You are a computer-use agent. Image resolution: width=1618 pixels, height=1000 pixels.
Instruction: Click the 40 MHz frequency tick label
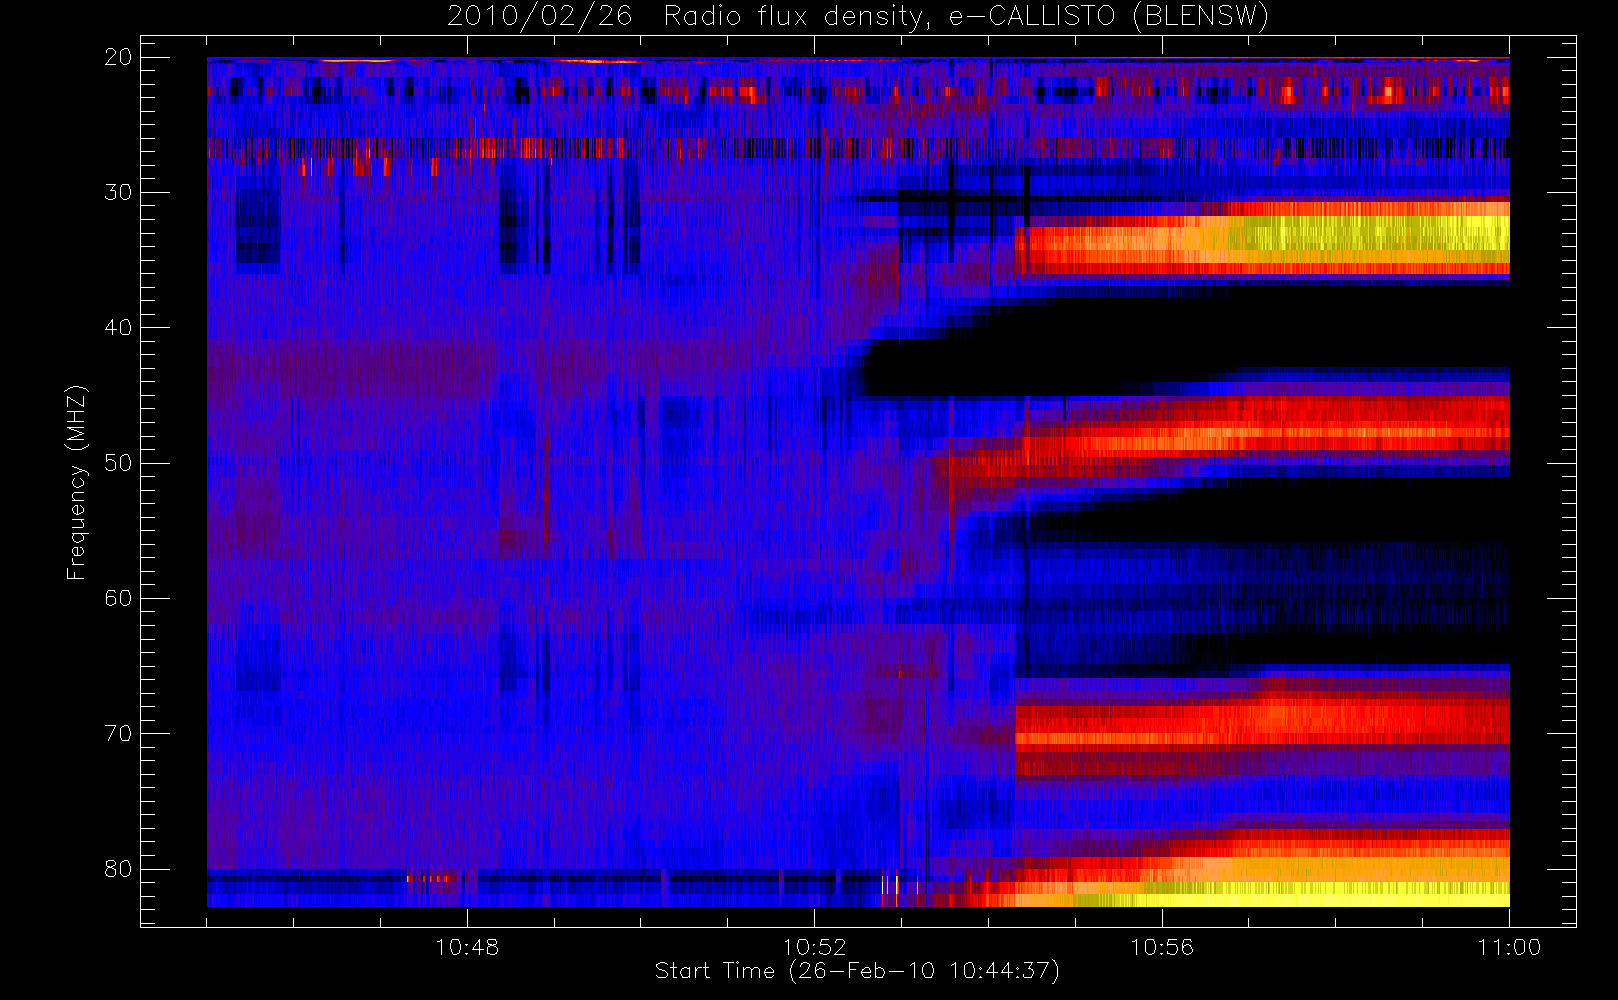[118, 327]
